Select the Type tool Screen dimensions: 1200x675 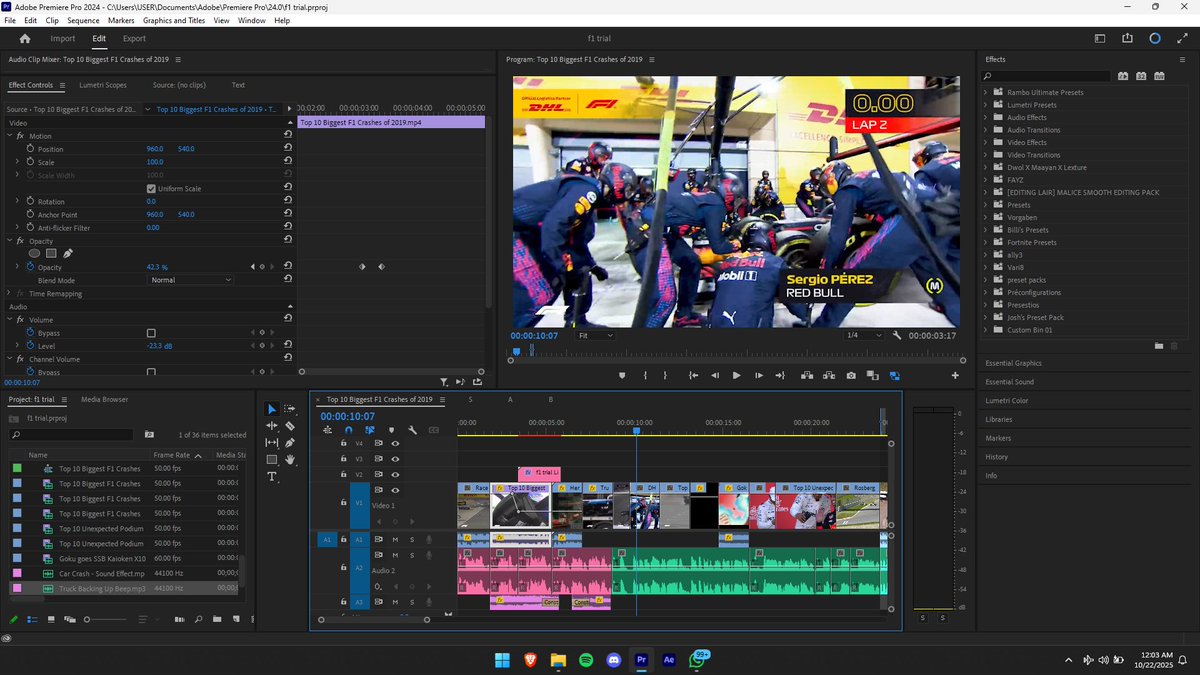tap(272, 477)
